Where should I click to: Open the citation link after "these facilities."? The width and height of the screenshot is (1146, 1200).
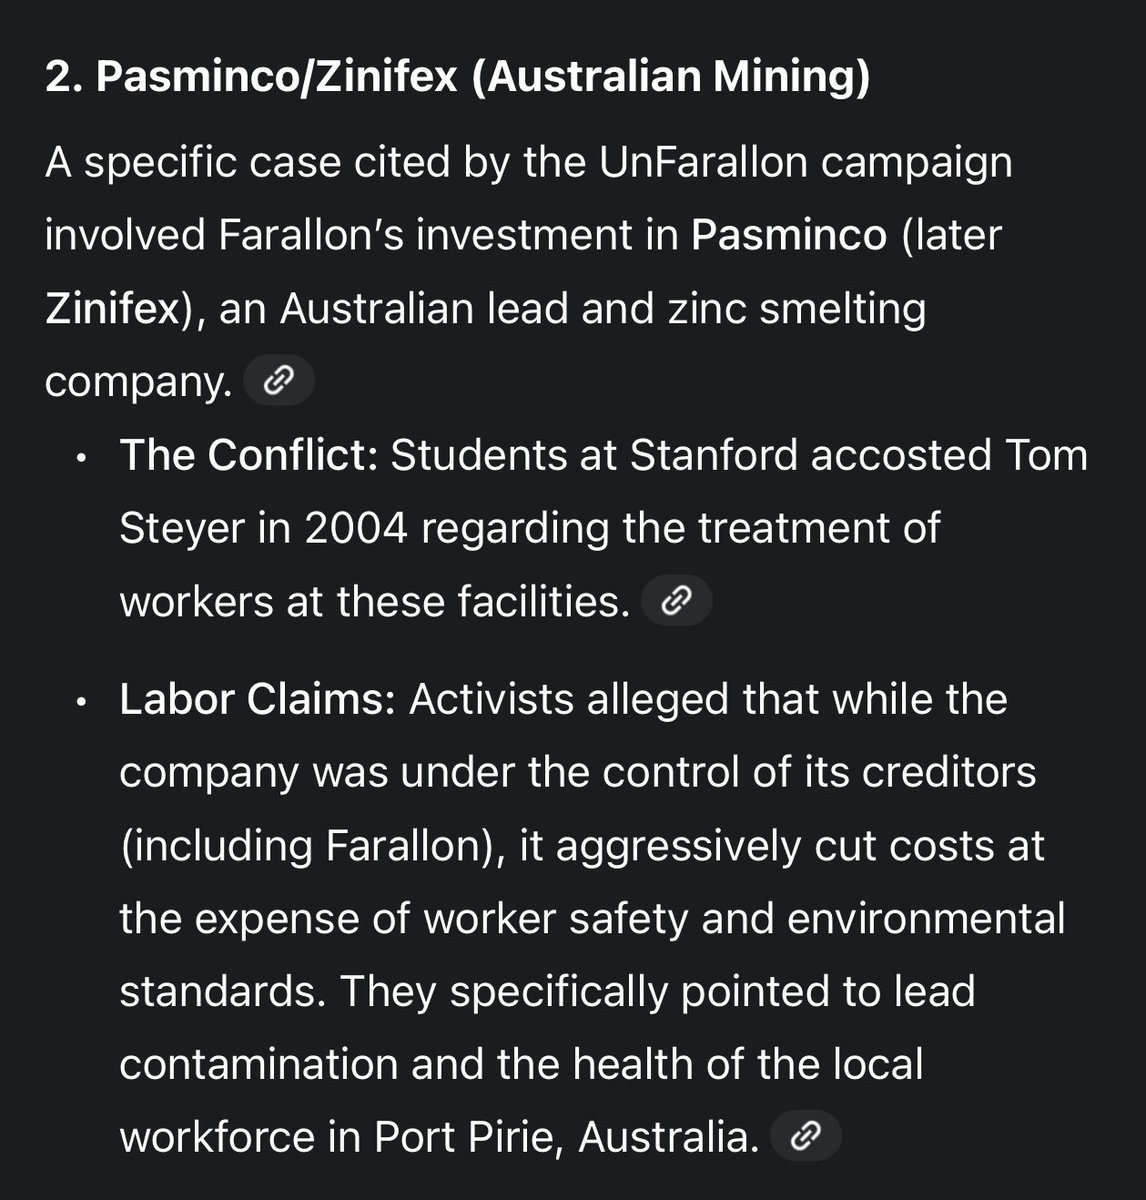point(676,601)
